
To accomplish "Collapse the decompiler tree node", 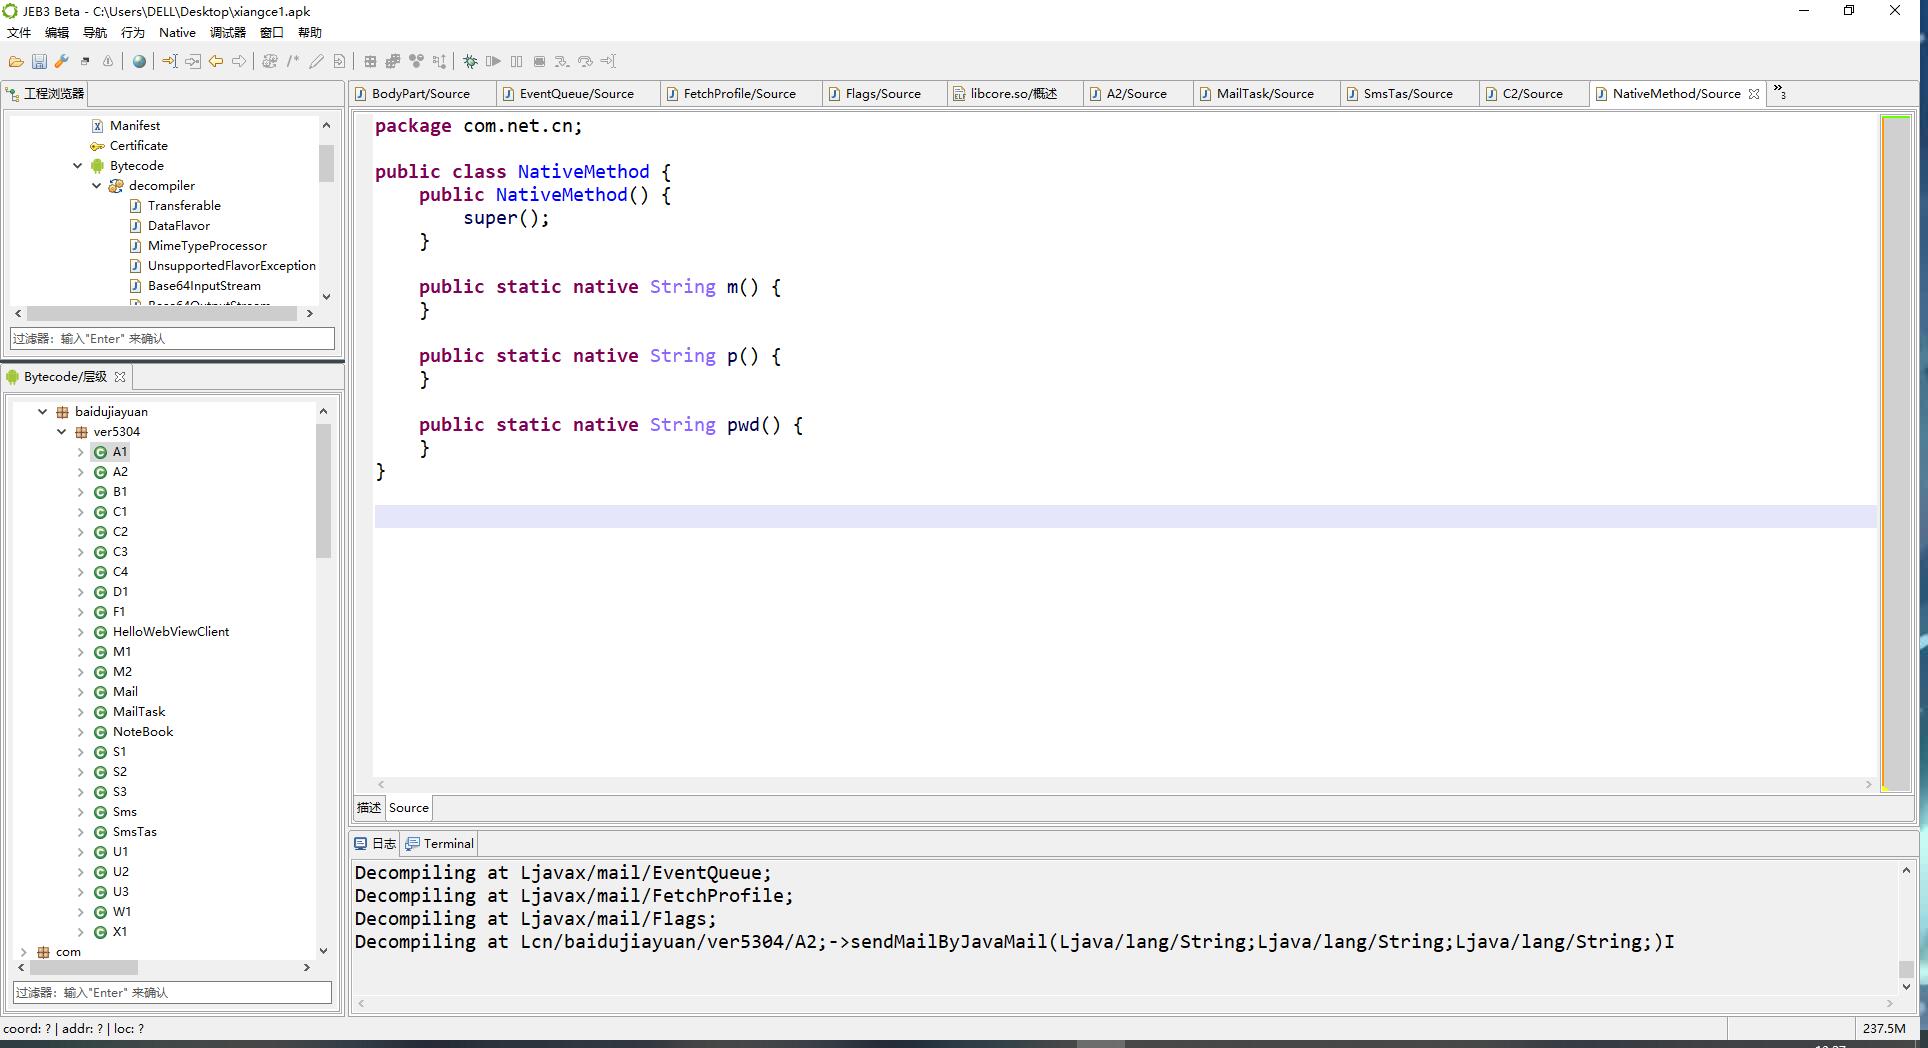I will [x=97, y=186].
